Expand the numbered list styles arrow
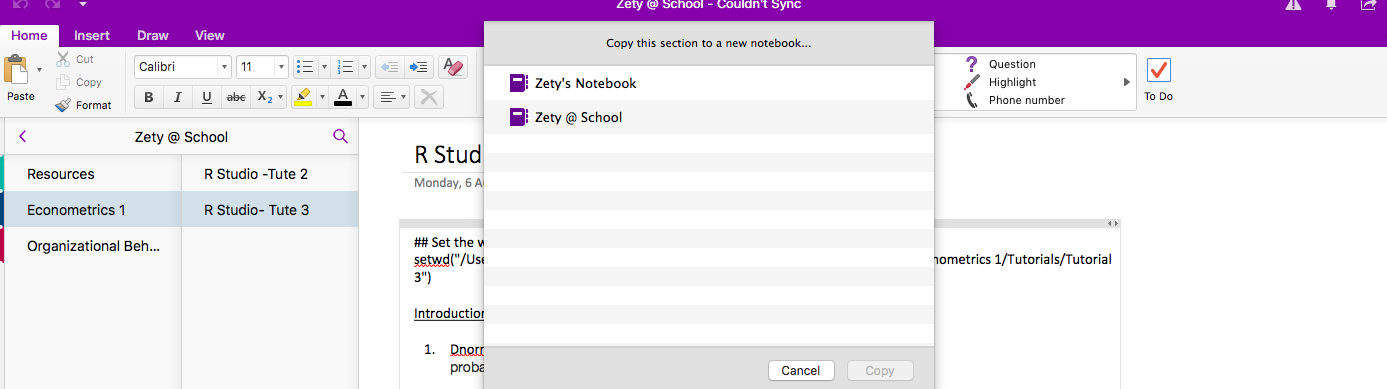This screenshot has width=1387, height=389. coord(364,67)
